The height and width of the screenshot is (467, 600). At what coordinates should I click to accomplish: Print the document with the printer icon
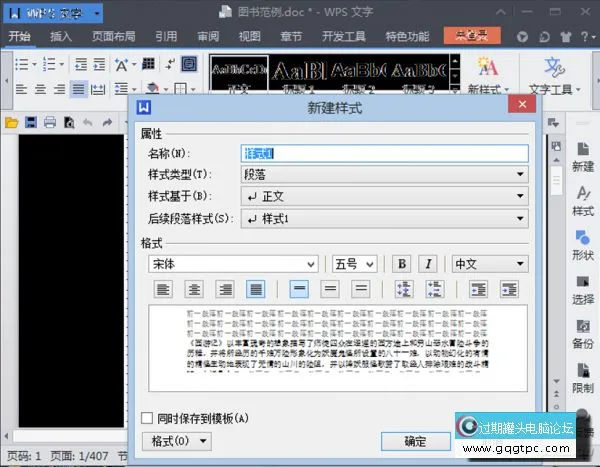(x=50, y=122)
